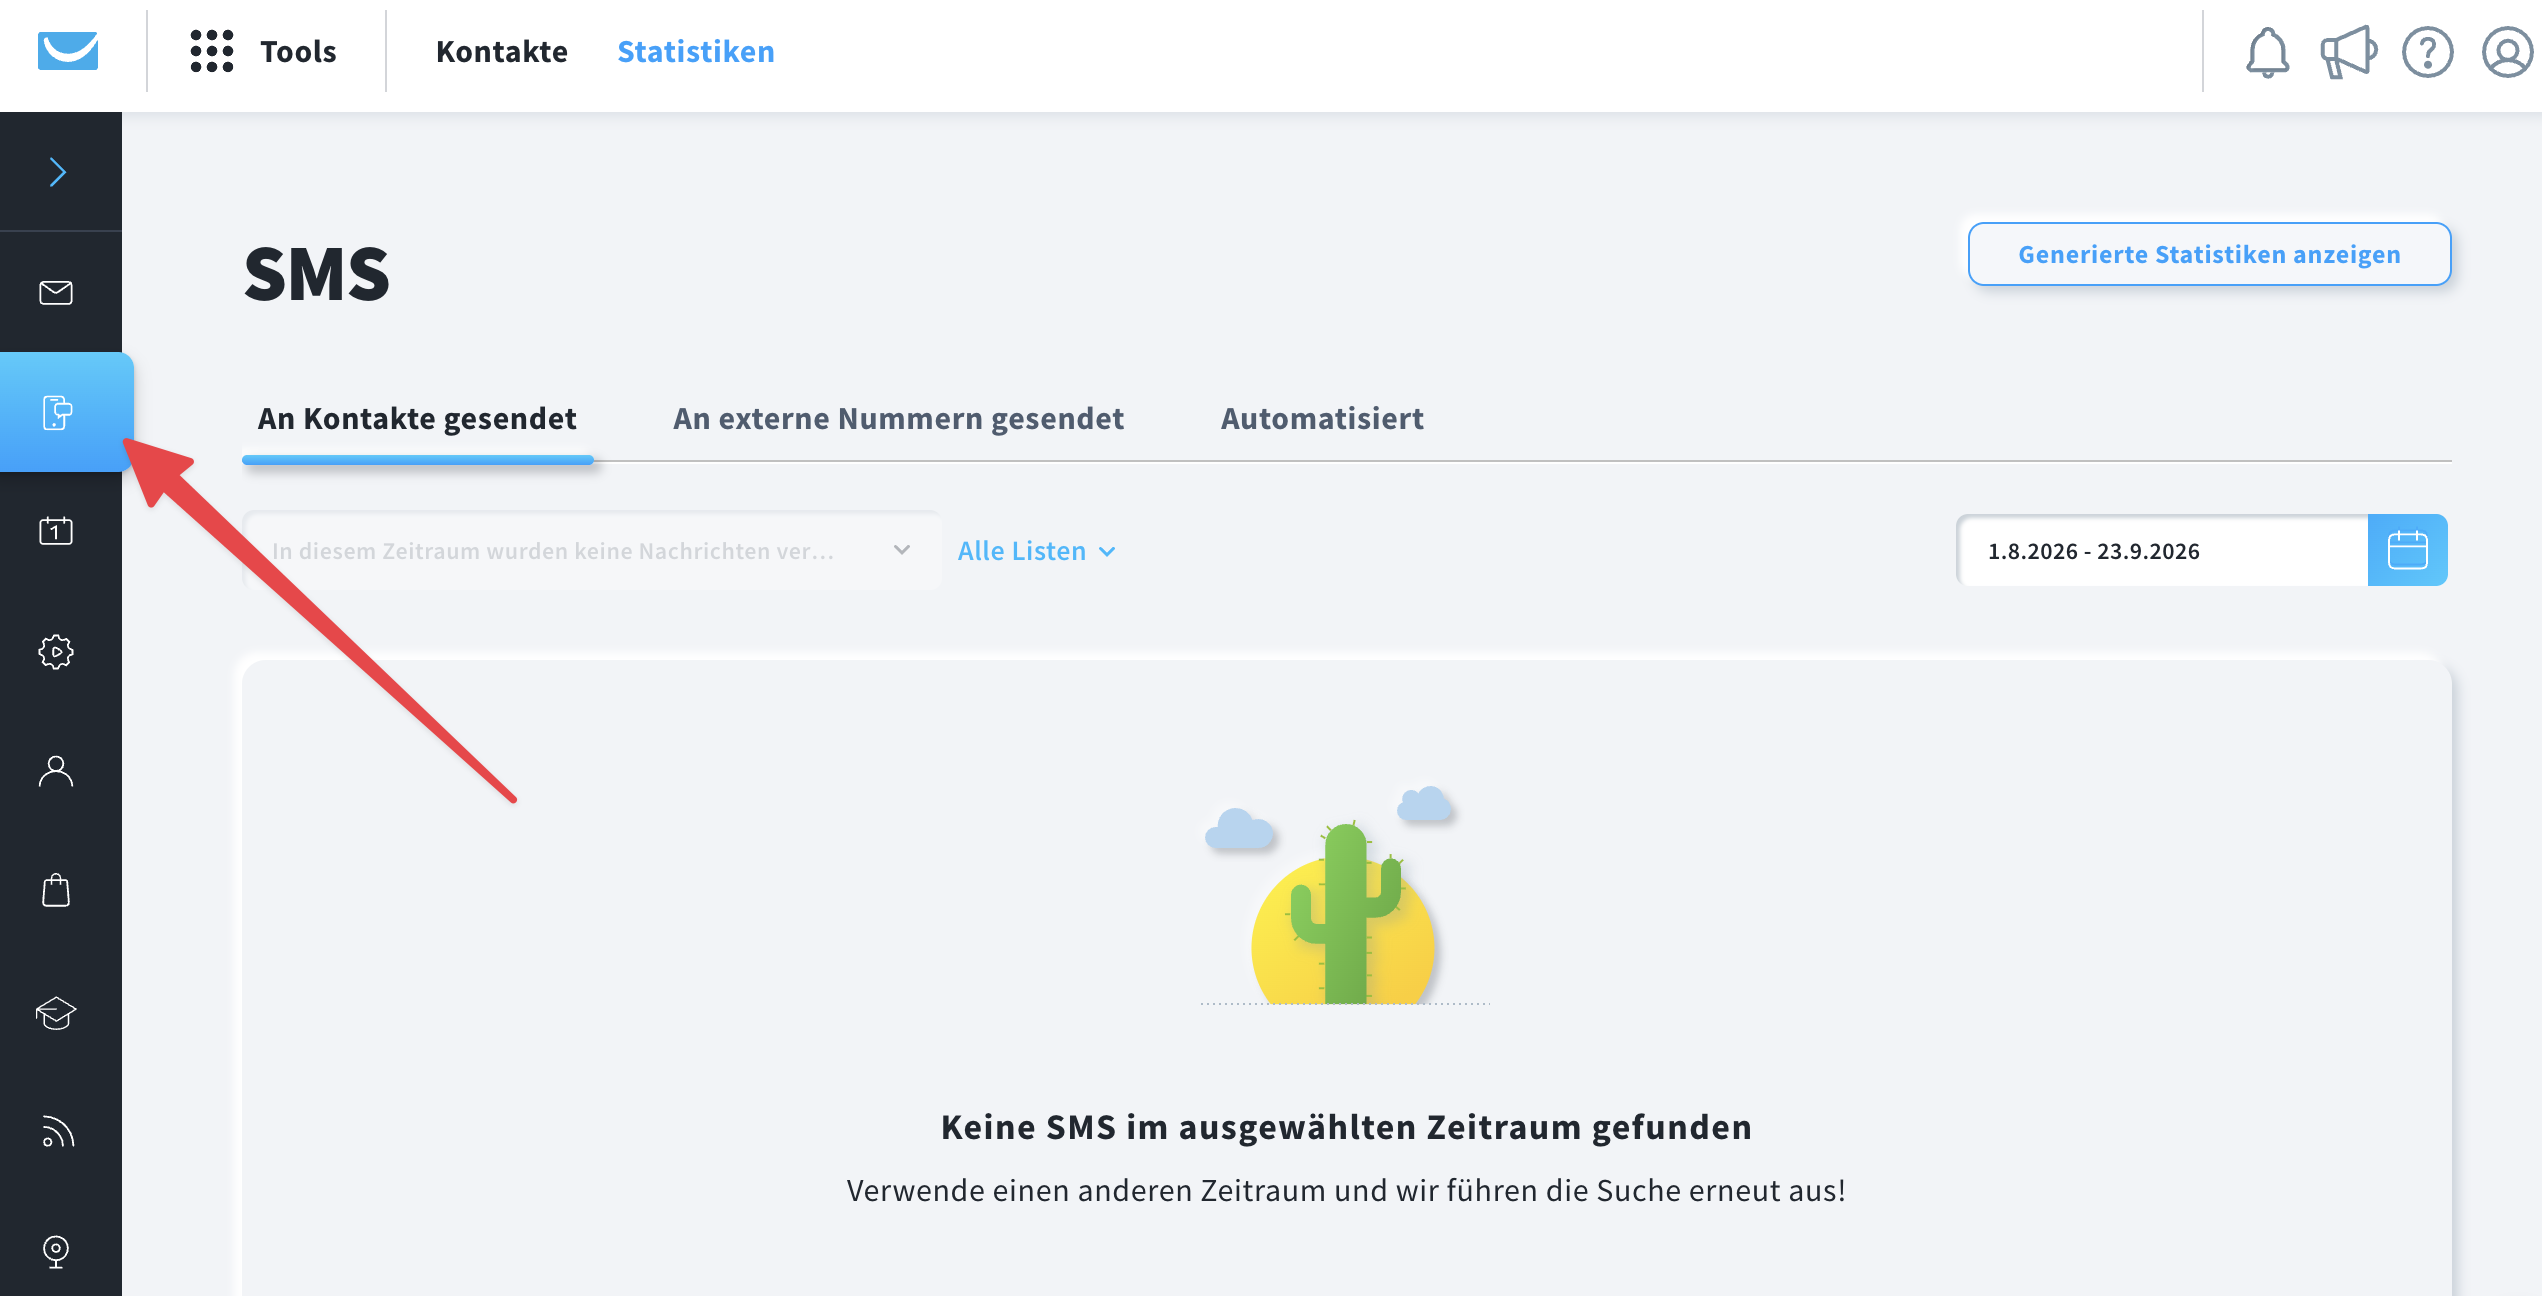
Task: Go to Statistiken in top navigation
Action: [696, 52]
